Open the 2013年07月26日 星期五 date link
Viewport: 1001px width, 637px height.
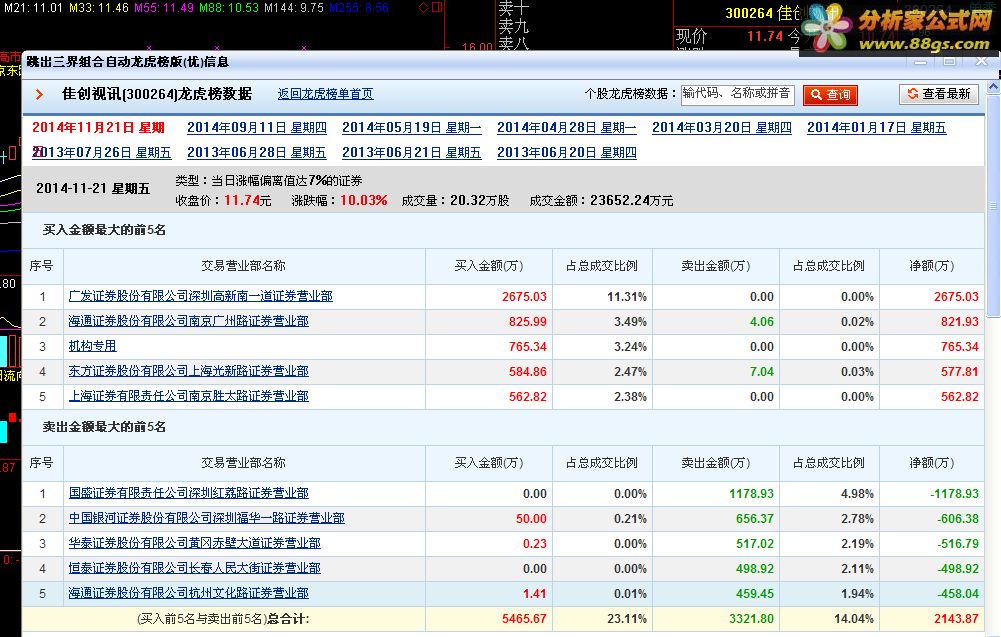[x=102, y=153]
